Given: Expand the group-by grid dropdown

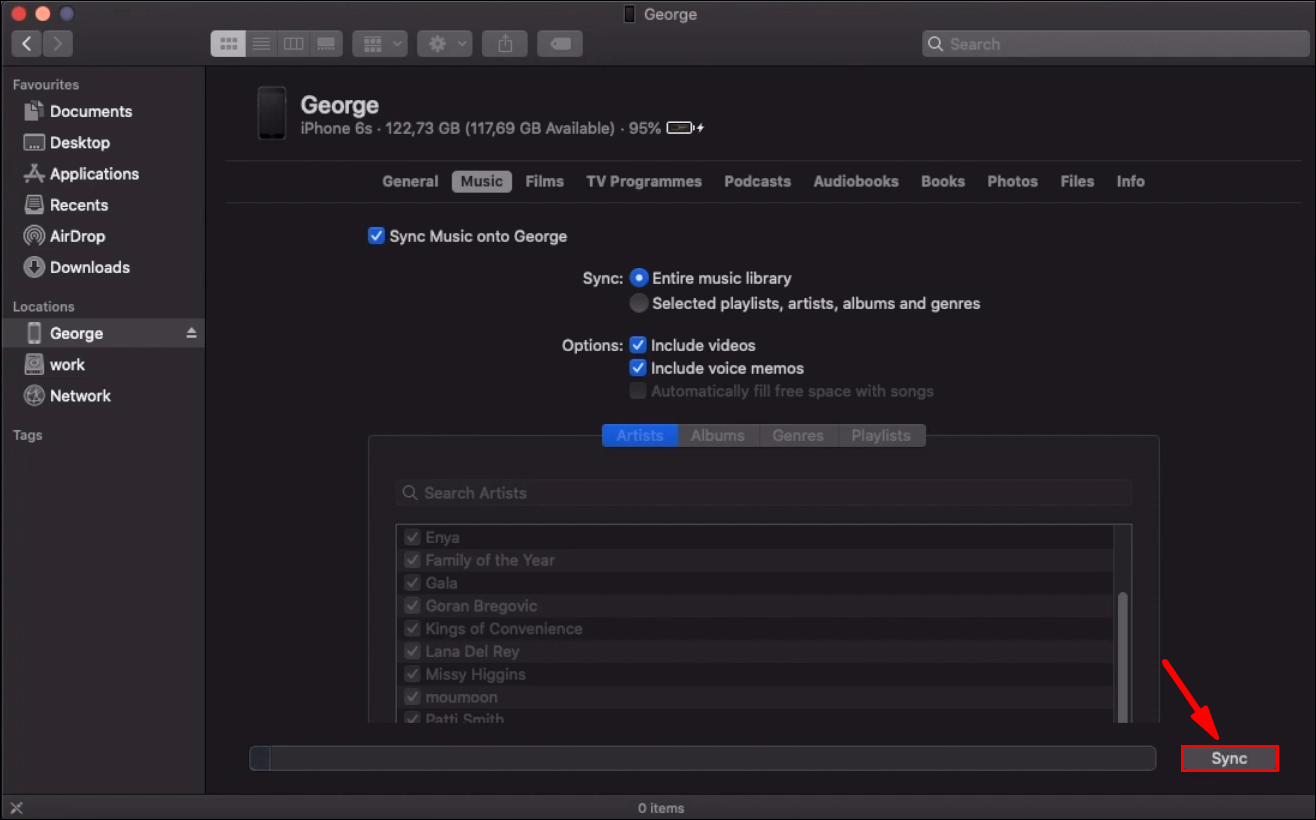Looking at the screenshot, I should tap(380, 44).
